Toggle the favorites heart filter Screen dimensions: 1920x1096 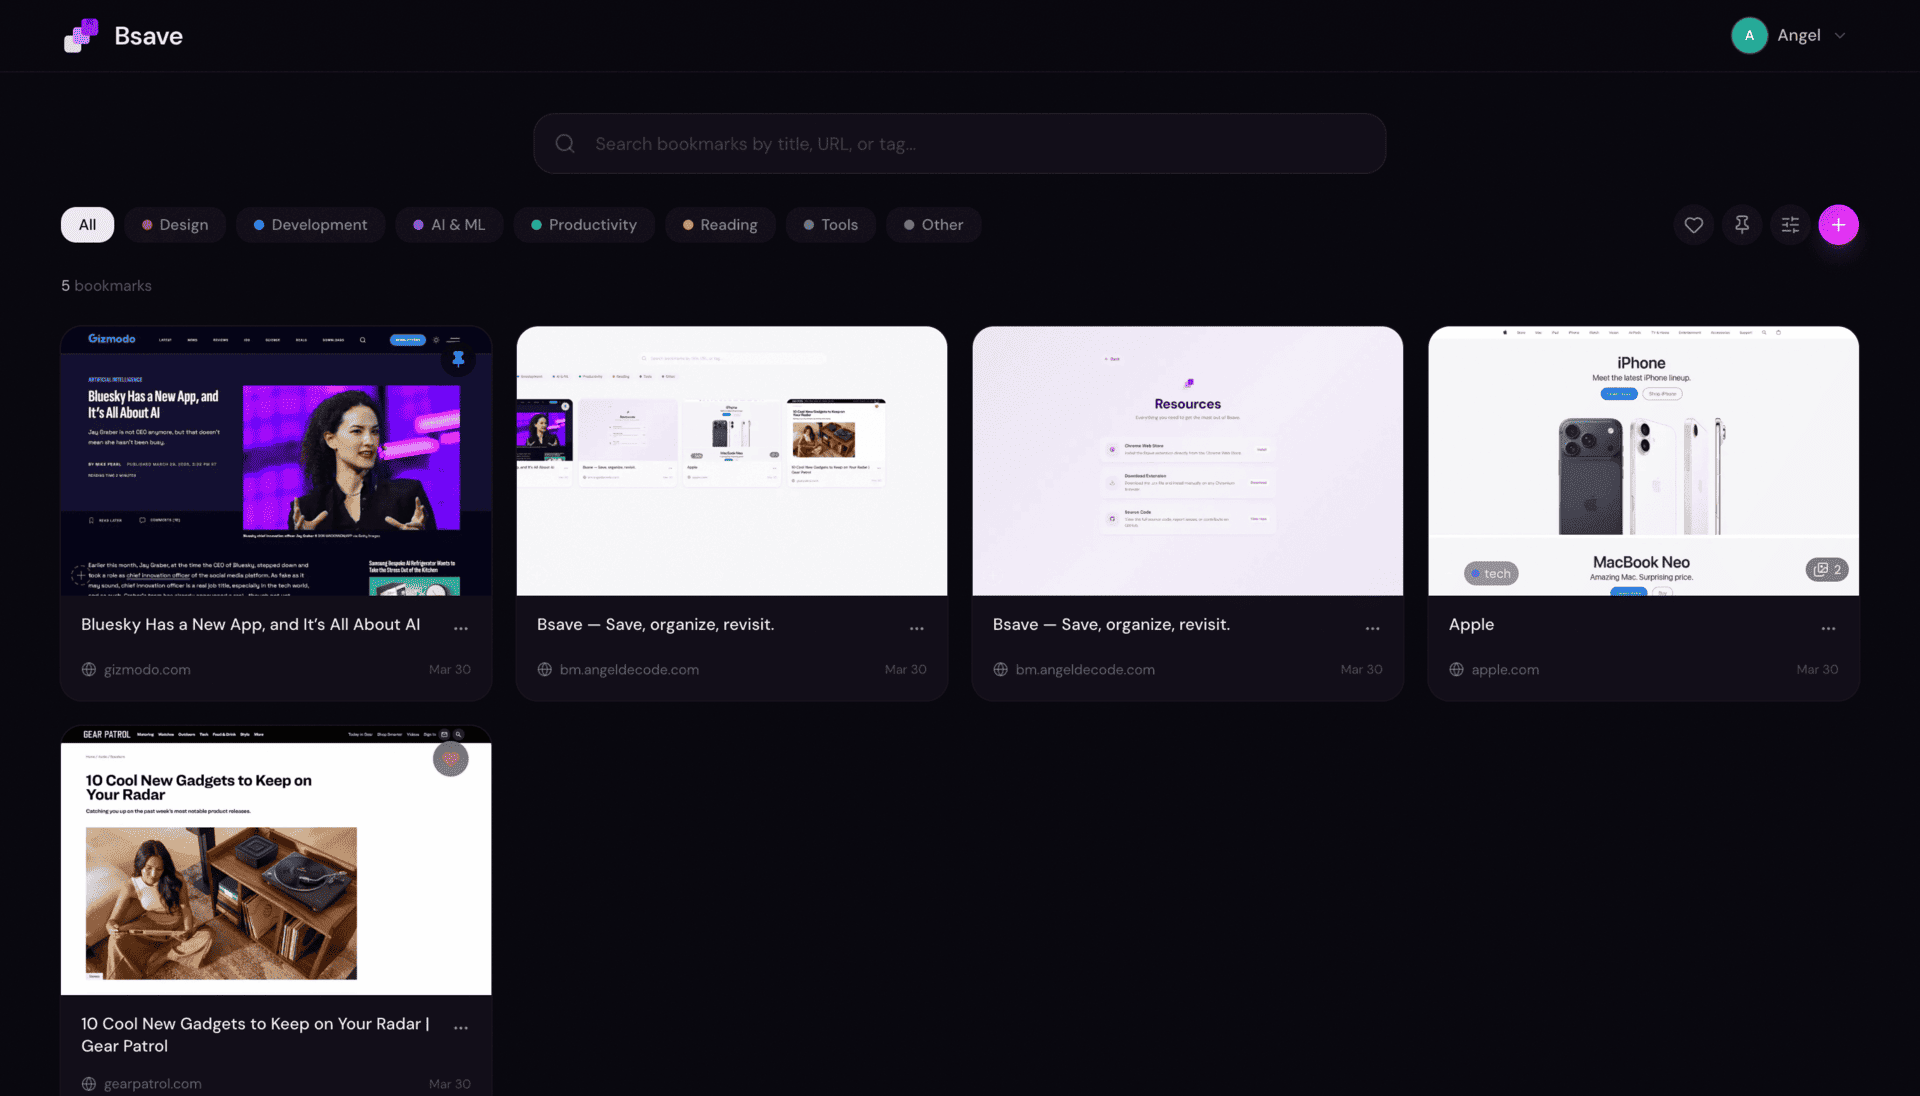click(x=1693, y=225)
